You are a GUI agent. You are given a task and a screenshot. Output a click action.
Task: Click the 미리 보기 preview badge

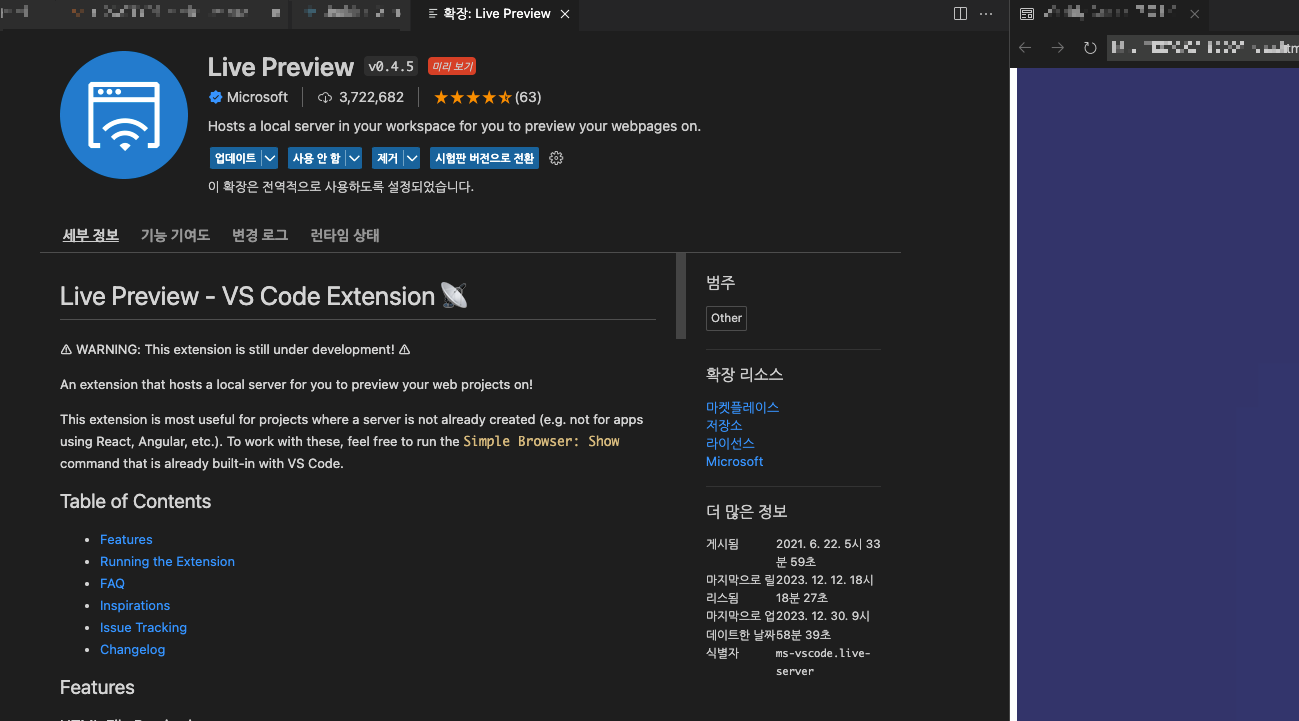[x=452, y=66]
